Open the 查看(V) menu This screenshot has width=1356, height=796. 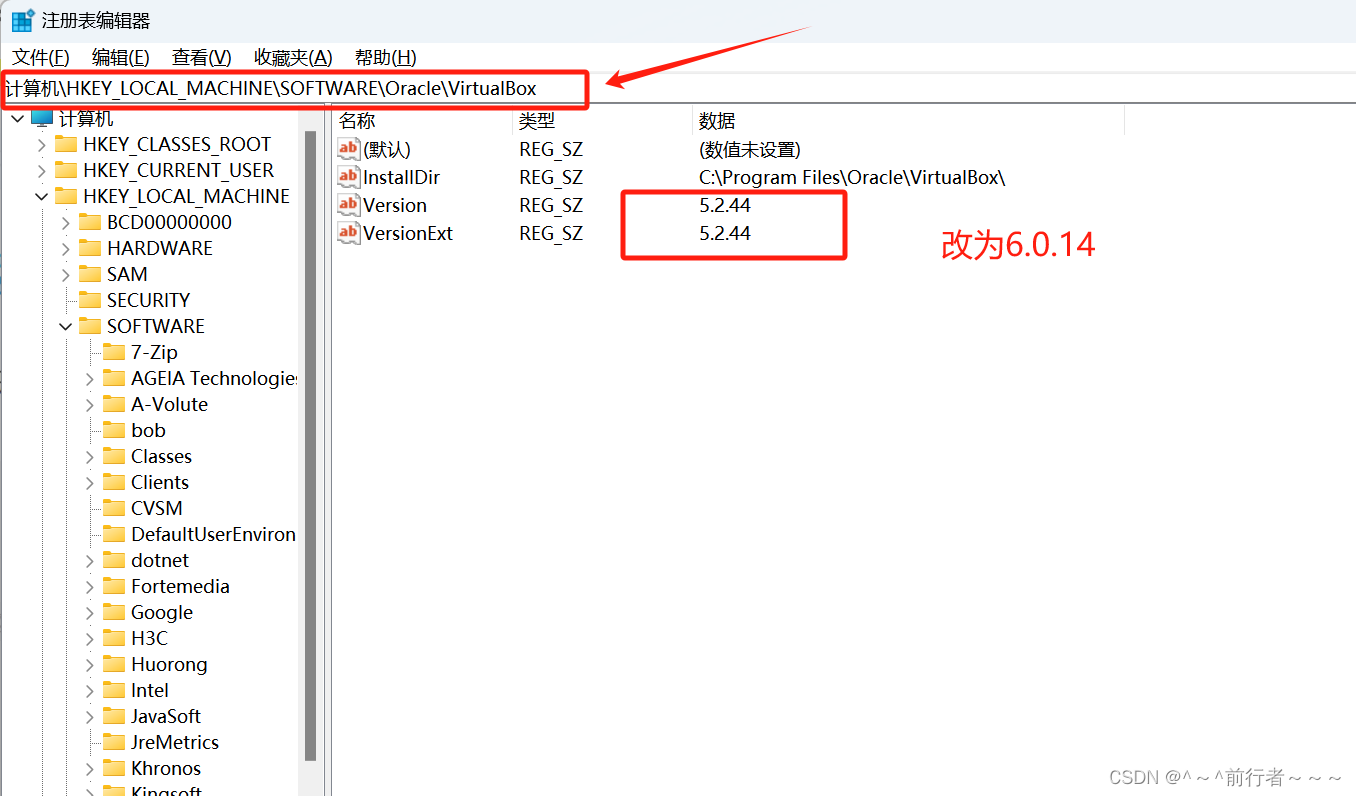tap(201, 57)
